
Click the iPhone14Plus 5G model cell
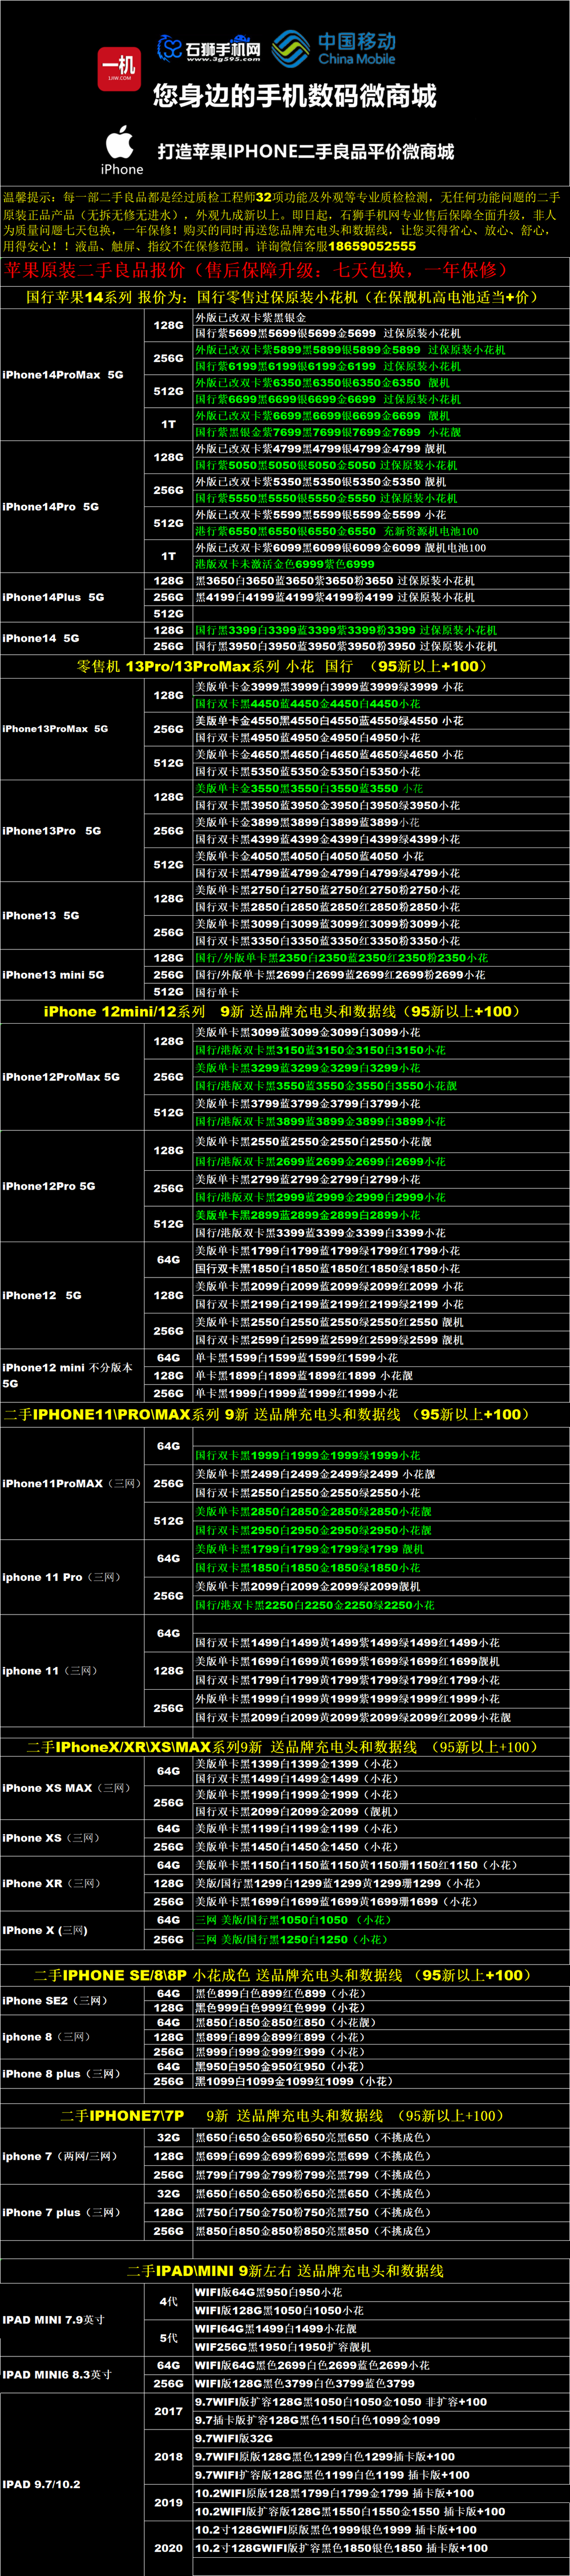(72, 597)
